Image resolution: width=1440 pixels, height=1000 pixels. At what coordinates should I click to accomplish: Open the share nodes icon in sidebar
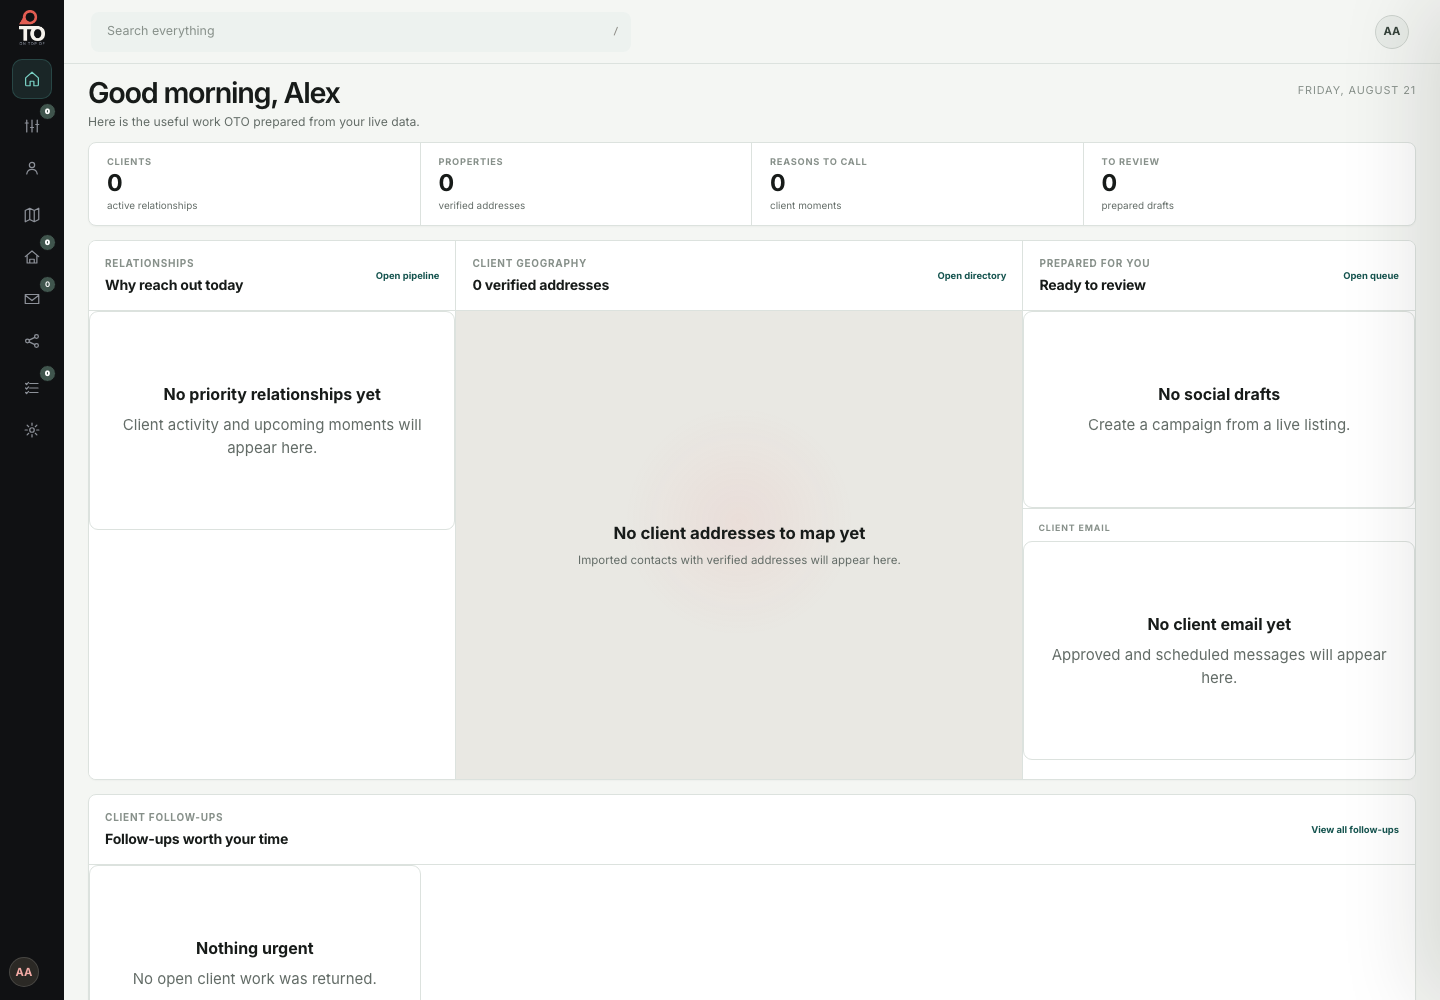pyautogui.click(x=32, y=341)
